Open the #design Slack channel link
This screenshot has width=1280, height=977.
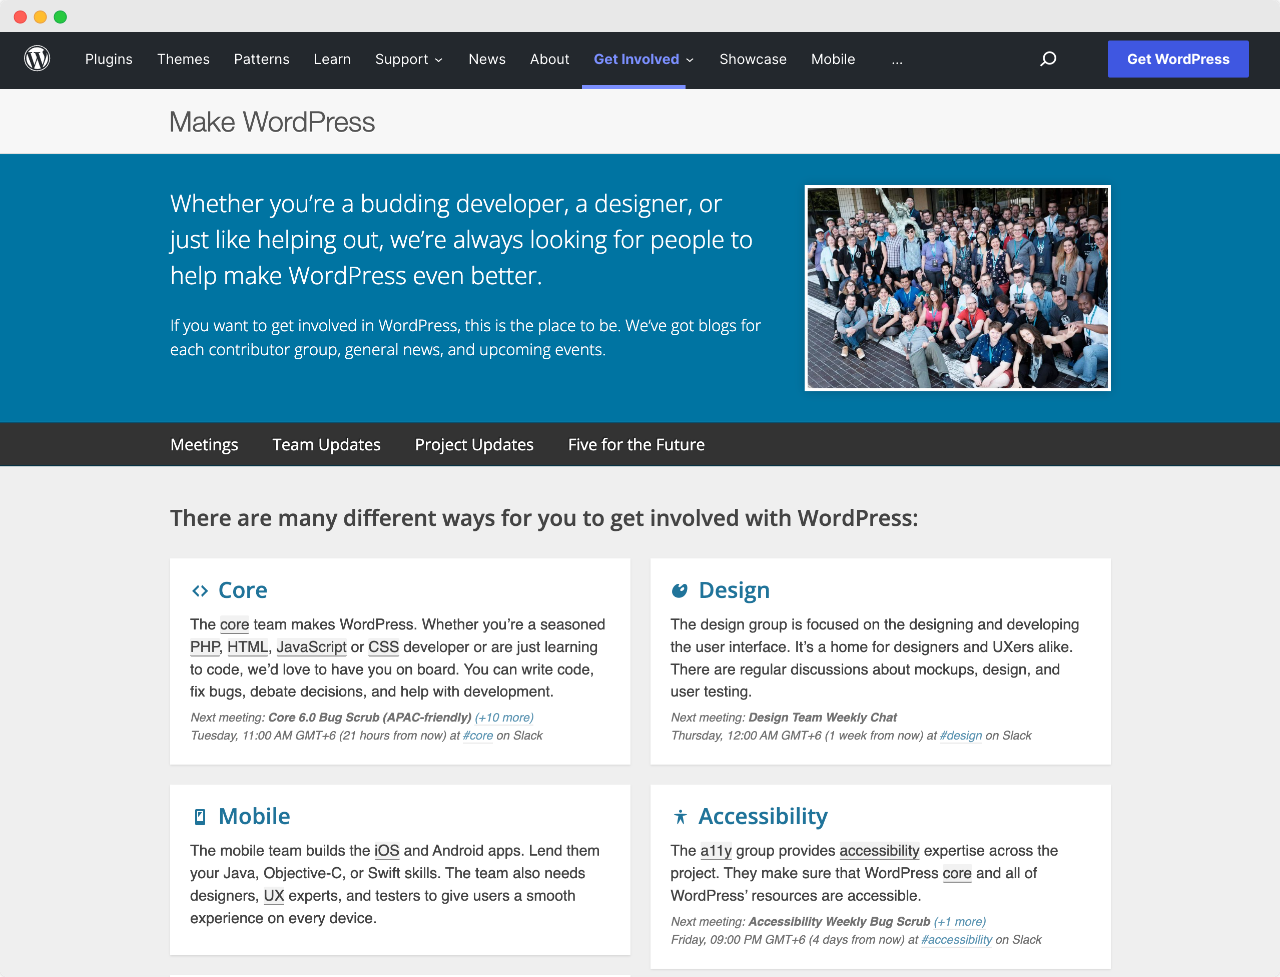point(961,736)
